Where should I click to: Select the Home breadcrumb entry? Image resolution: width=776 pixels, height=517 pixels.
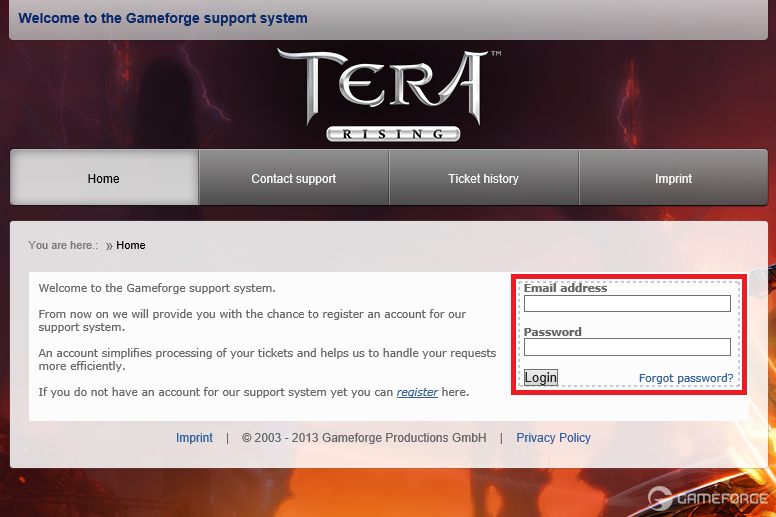[x=131, y=245]
